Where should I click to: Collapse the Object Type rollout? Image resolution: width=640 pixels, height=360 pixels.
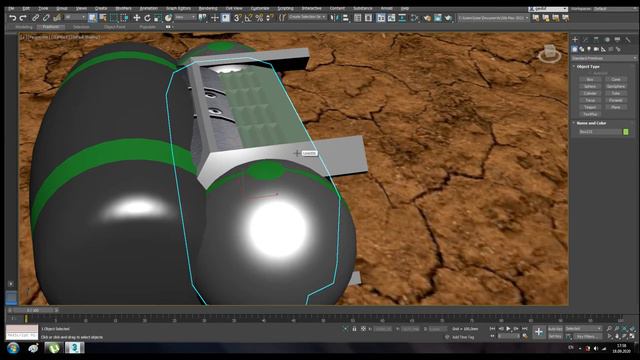tap(588, 66)
